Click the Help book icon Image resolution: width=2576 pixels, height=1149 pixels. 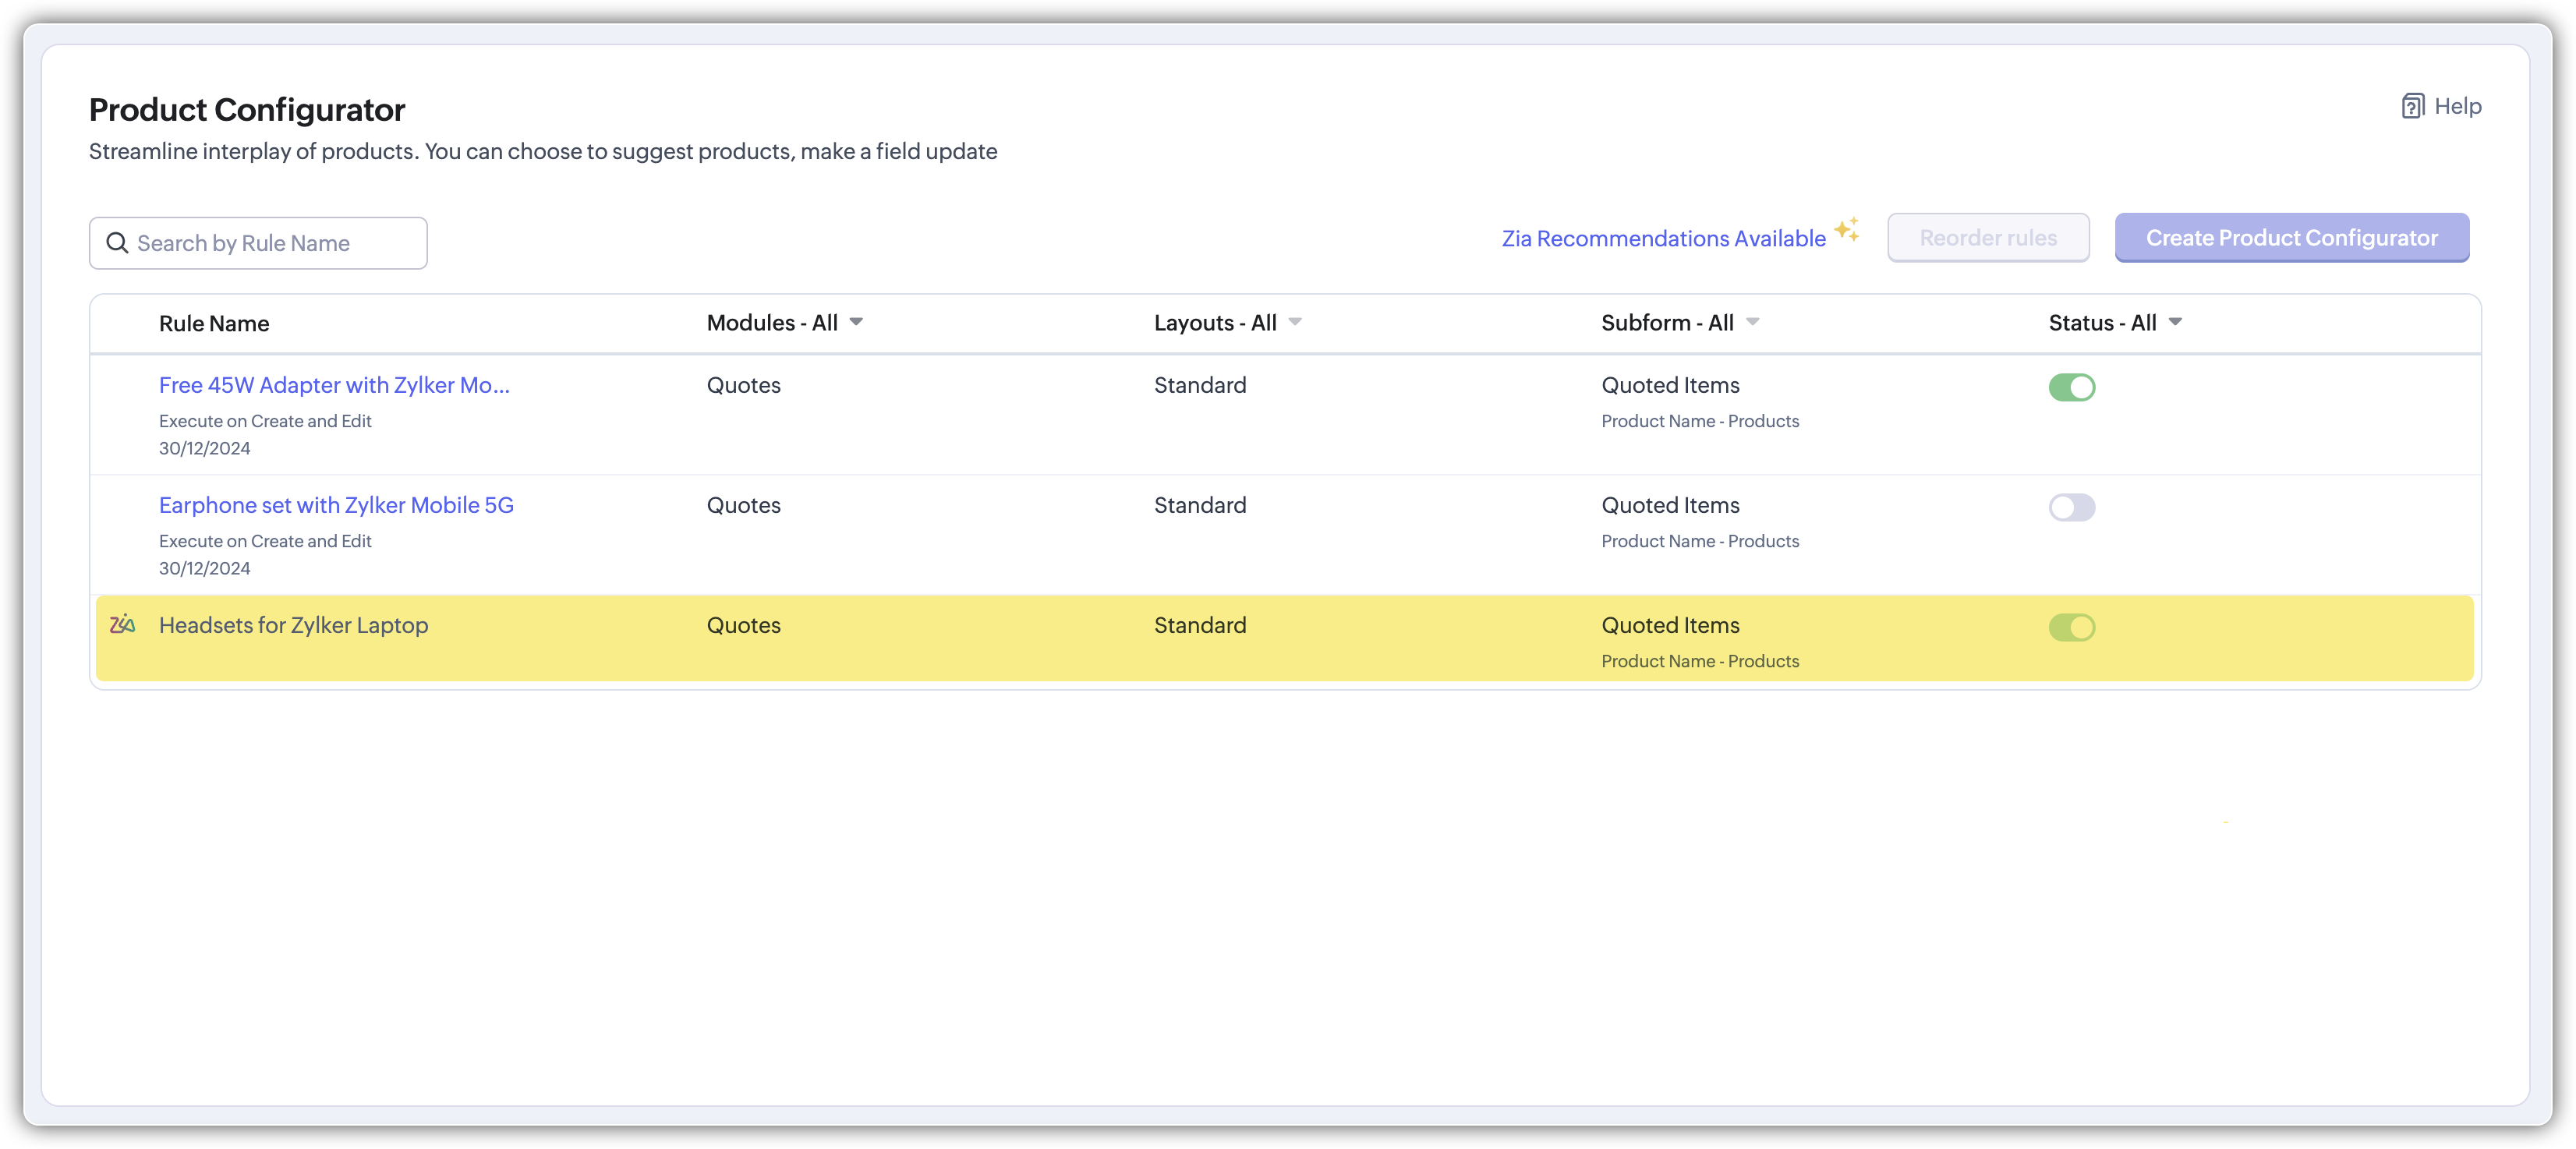coord(2412,106)
